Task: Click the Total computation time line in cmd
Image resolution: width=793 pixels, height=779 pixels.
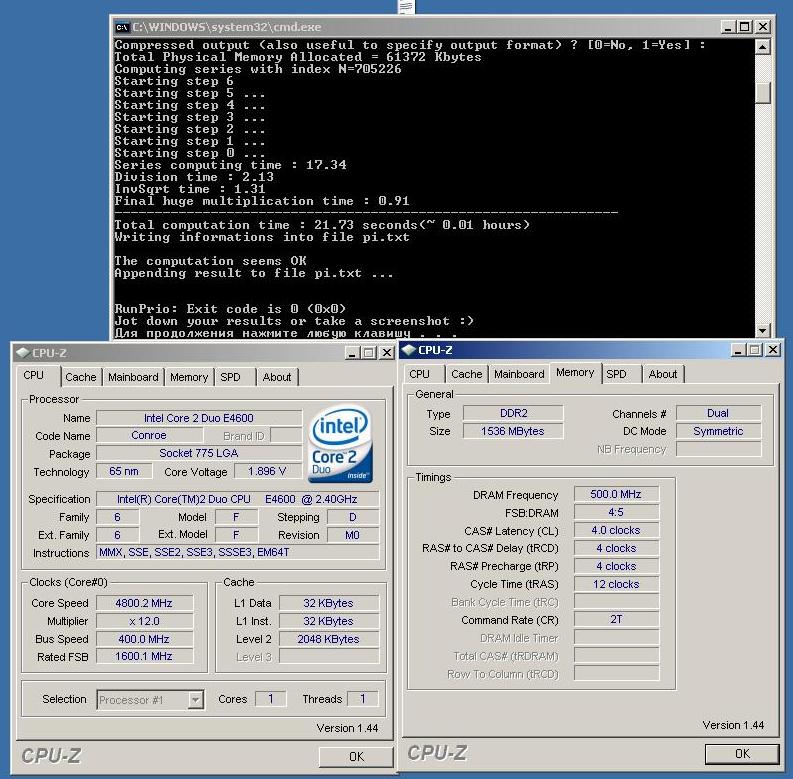Action: (322, 225)
